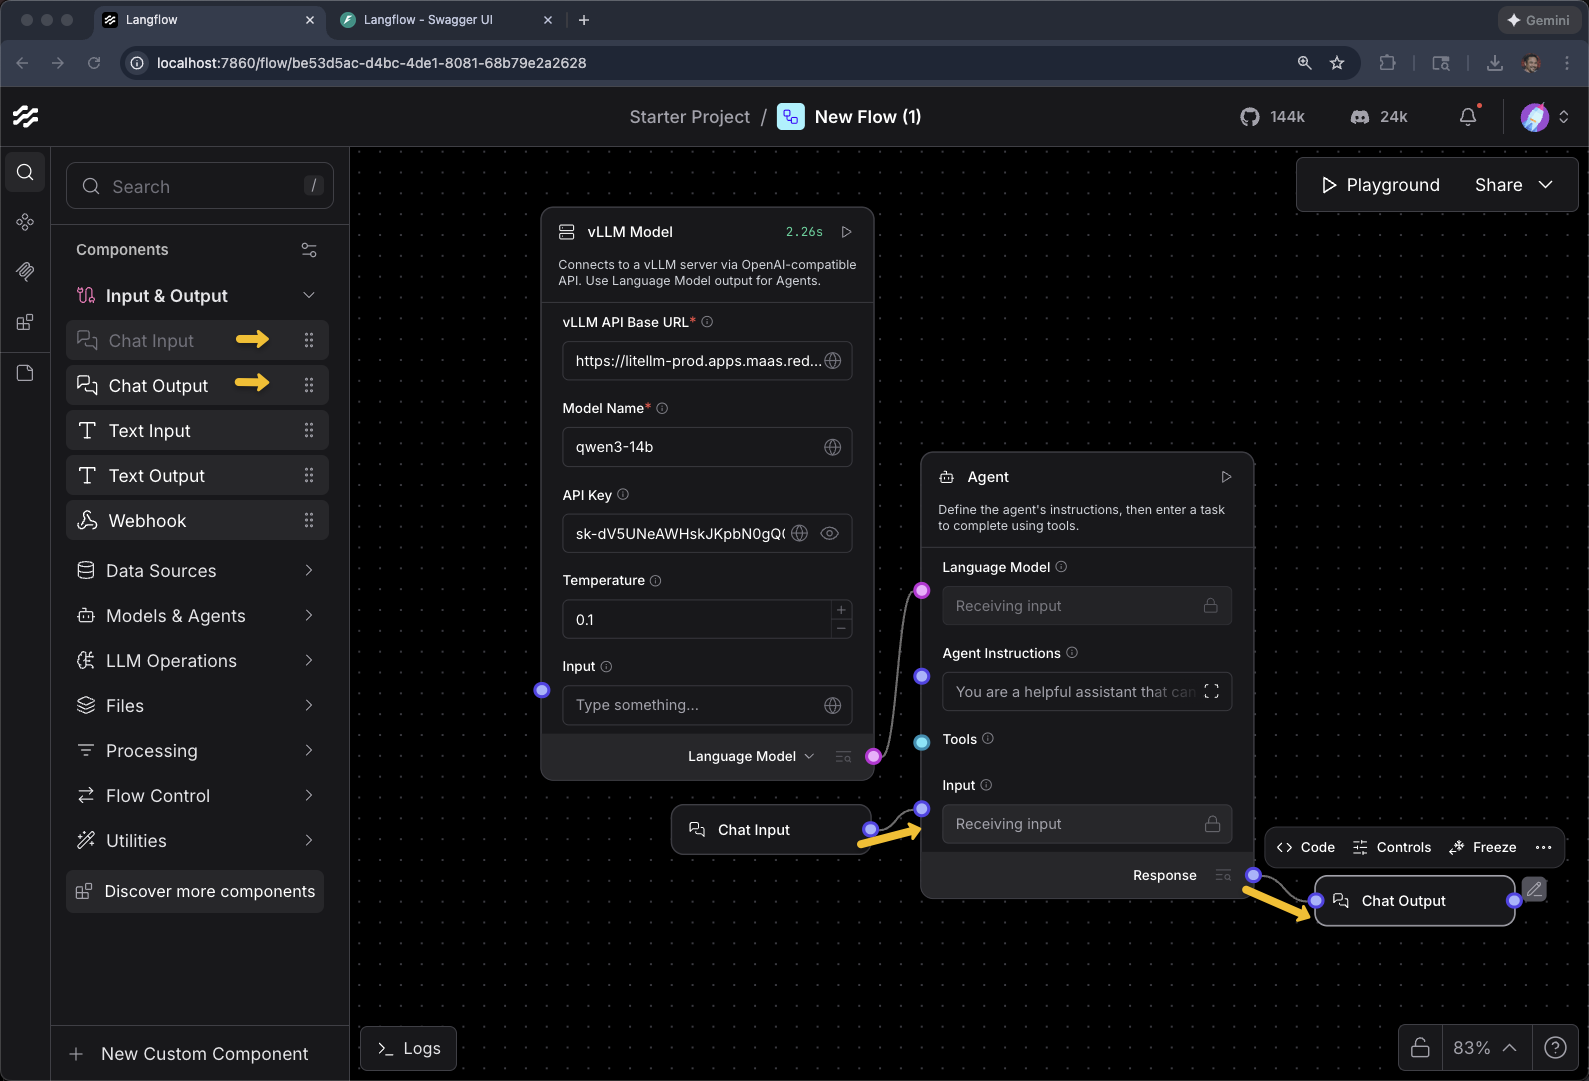Click the notifications bell icon
The width and height of the screenshot is (1589, 1081).
[x=1467, y=117]
